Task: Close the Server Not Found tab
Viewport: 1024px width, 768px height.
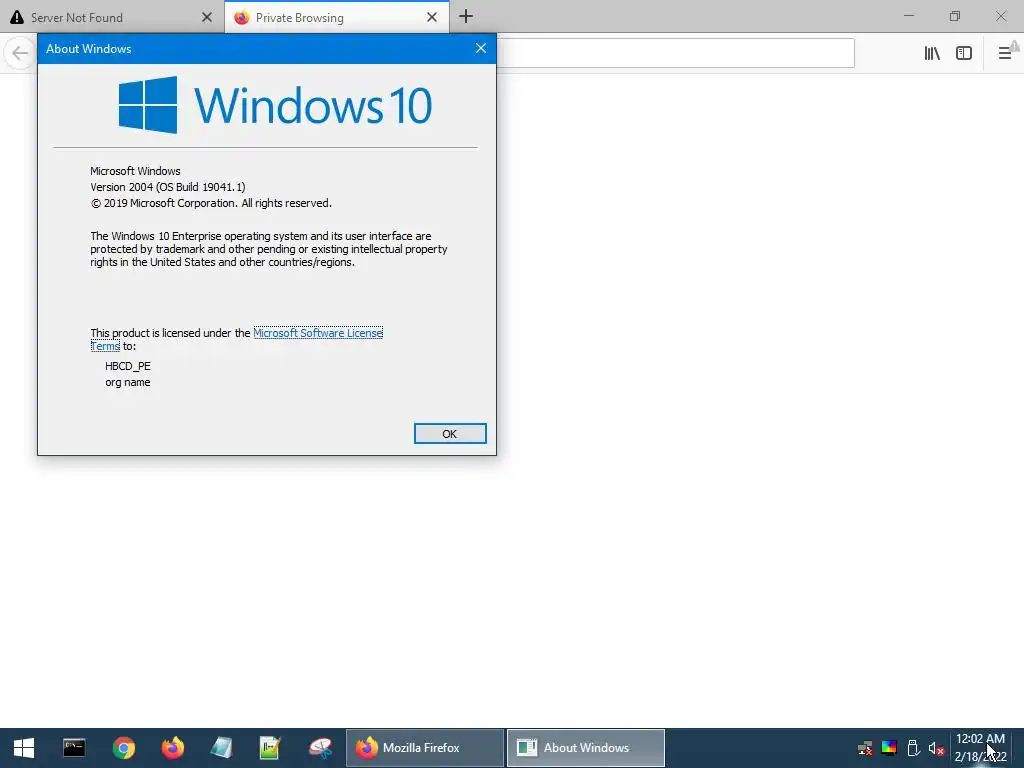Action: tap(207, 18)
